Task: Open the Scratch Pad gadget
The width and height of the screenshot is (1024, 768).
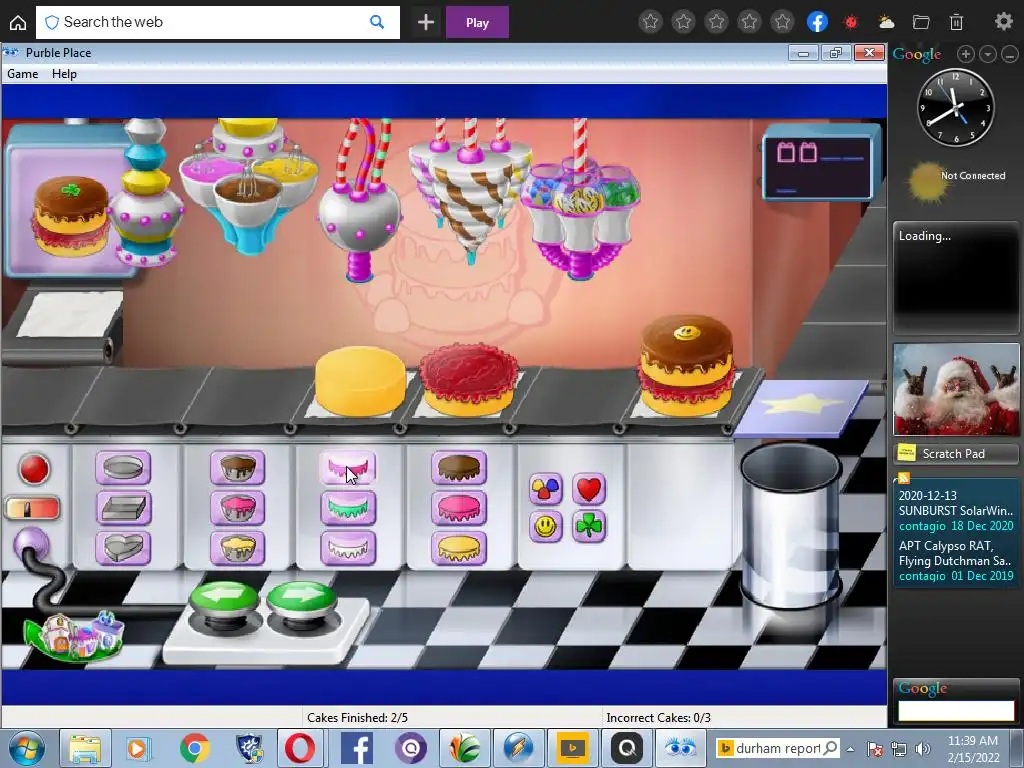Action: (955, 453)
